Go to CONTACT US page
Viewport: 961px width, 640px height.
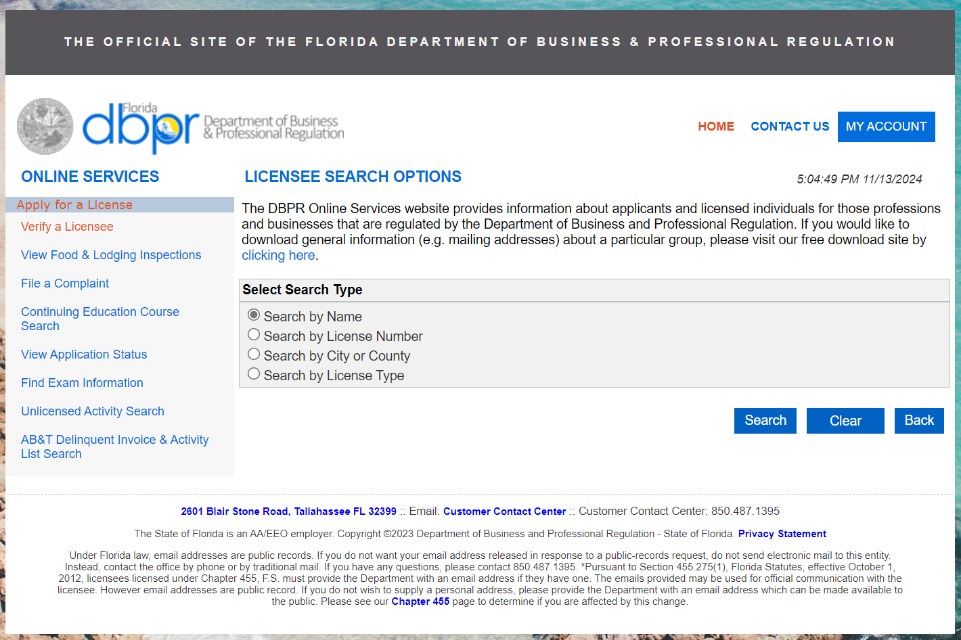click(x=790, y=126)
